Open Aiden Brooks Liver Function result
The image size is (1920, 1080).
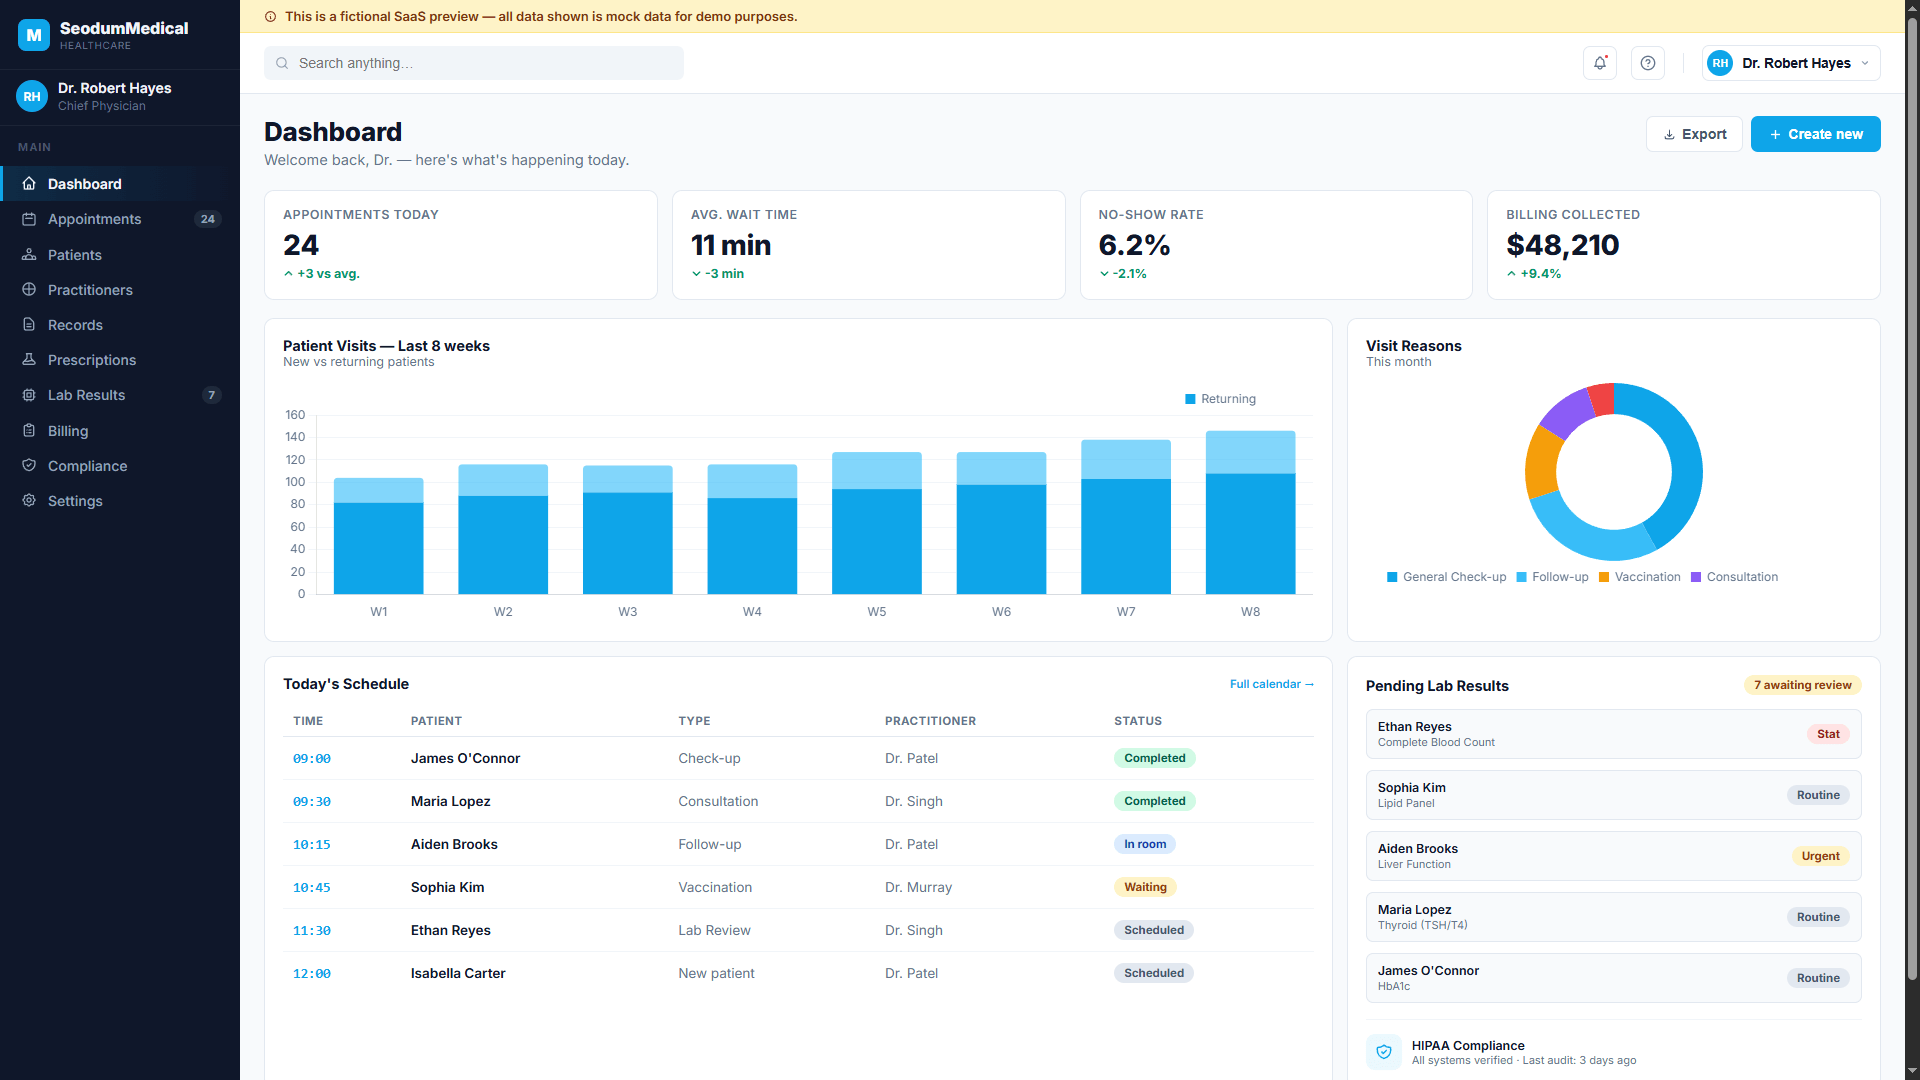point(1613,856)
